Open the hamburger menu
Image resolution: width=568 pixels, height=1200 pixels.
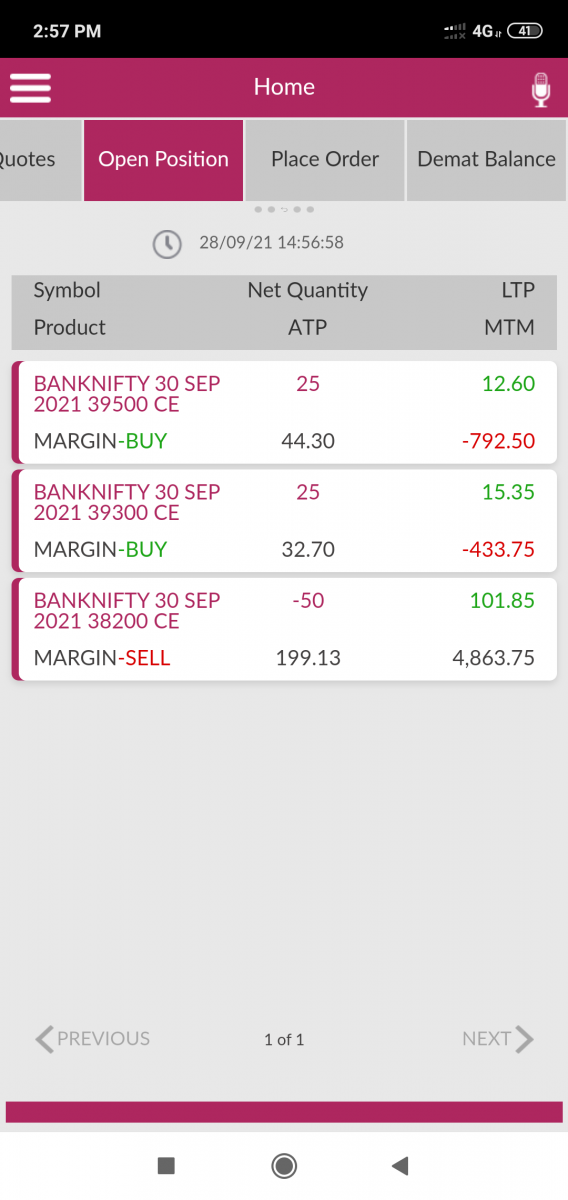coord(30,88)
